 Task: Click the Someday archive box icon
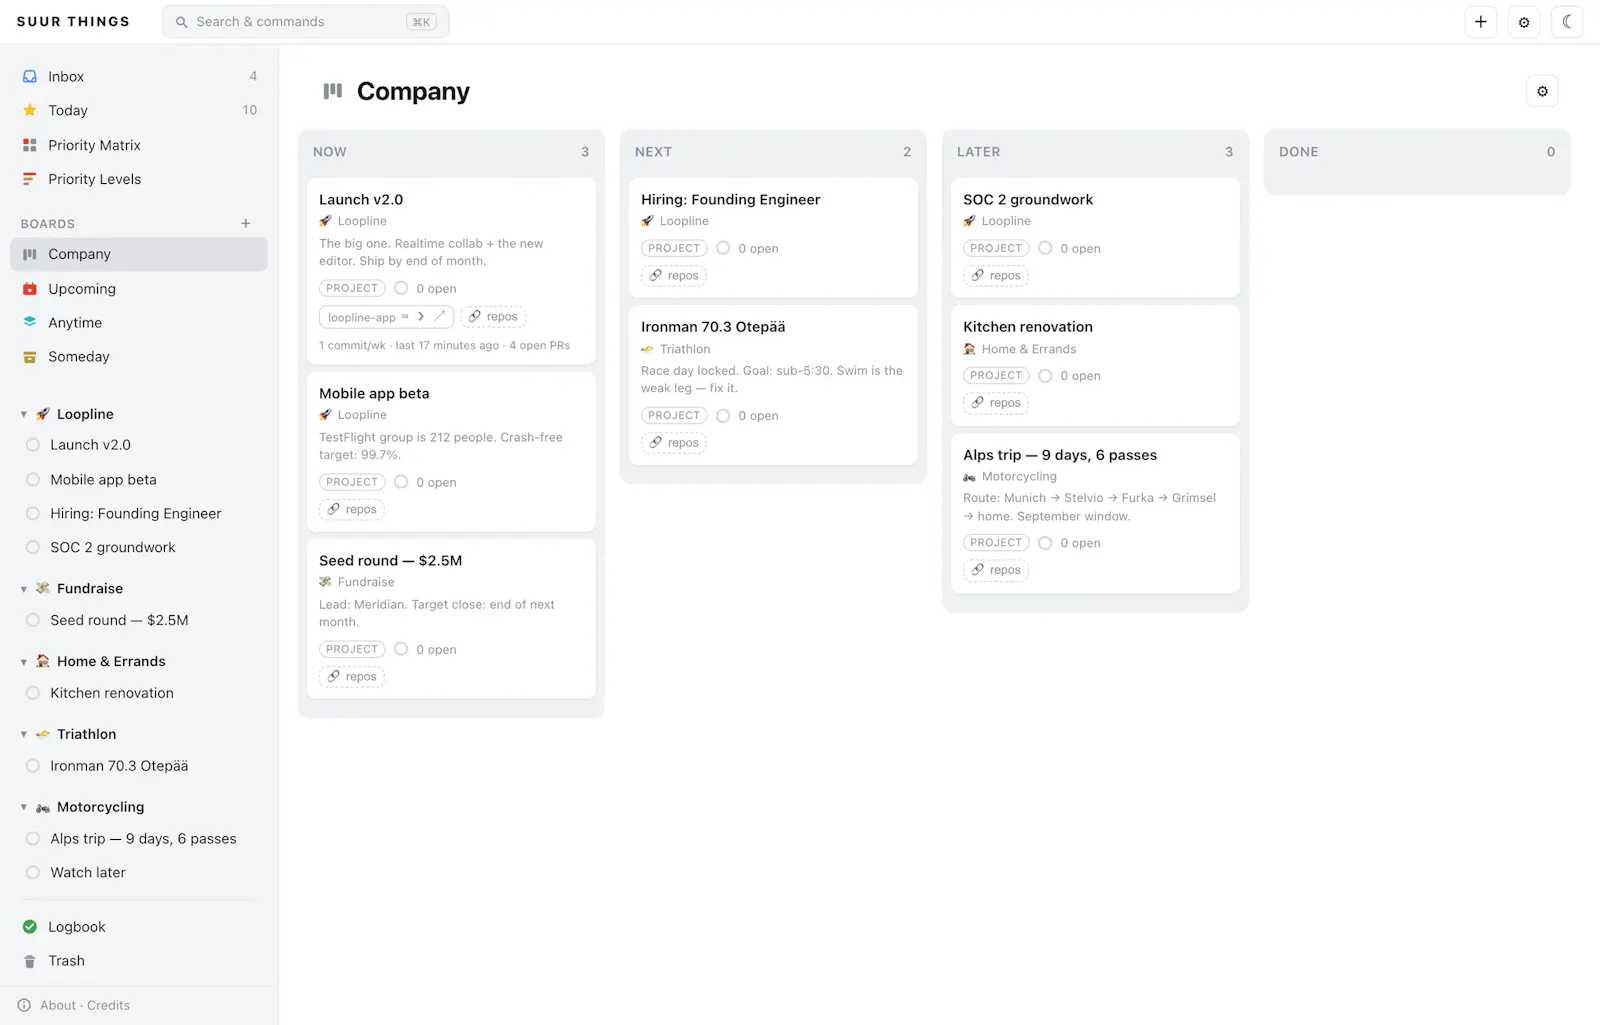click(x=30, y=357)
